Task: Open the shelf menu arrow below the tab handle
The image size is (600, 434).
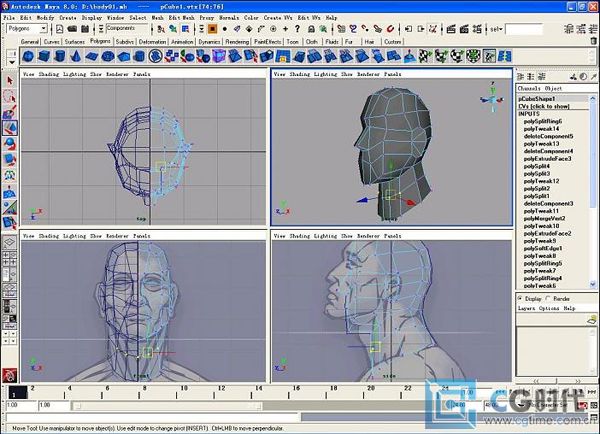Action: [11, 62]
